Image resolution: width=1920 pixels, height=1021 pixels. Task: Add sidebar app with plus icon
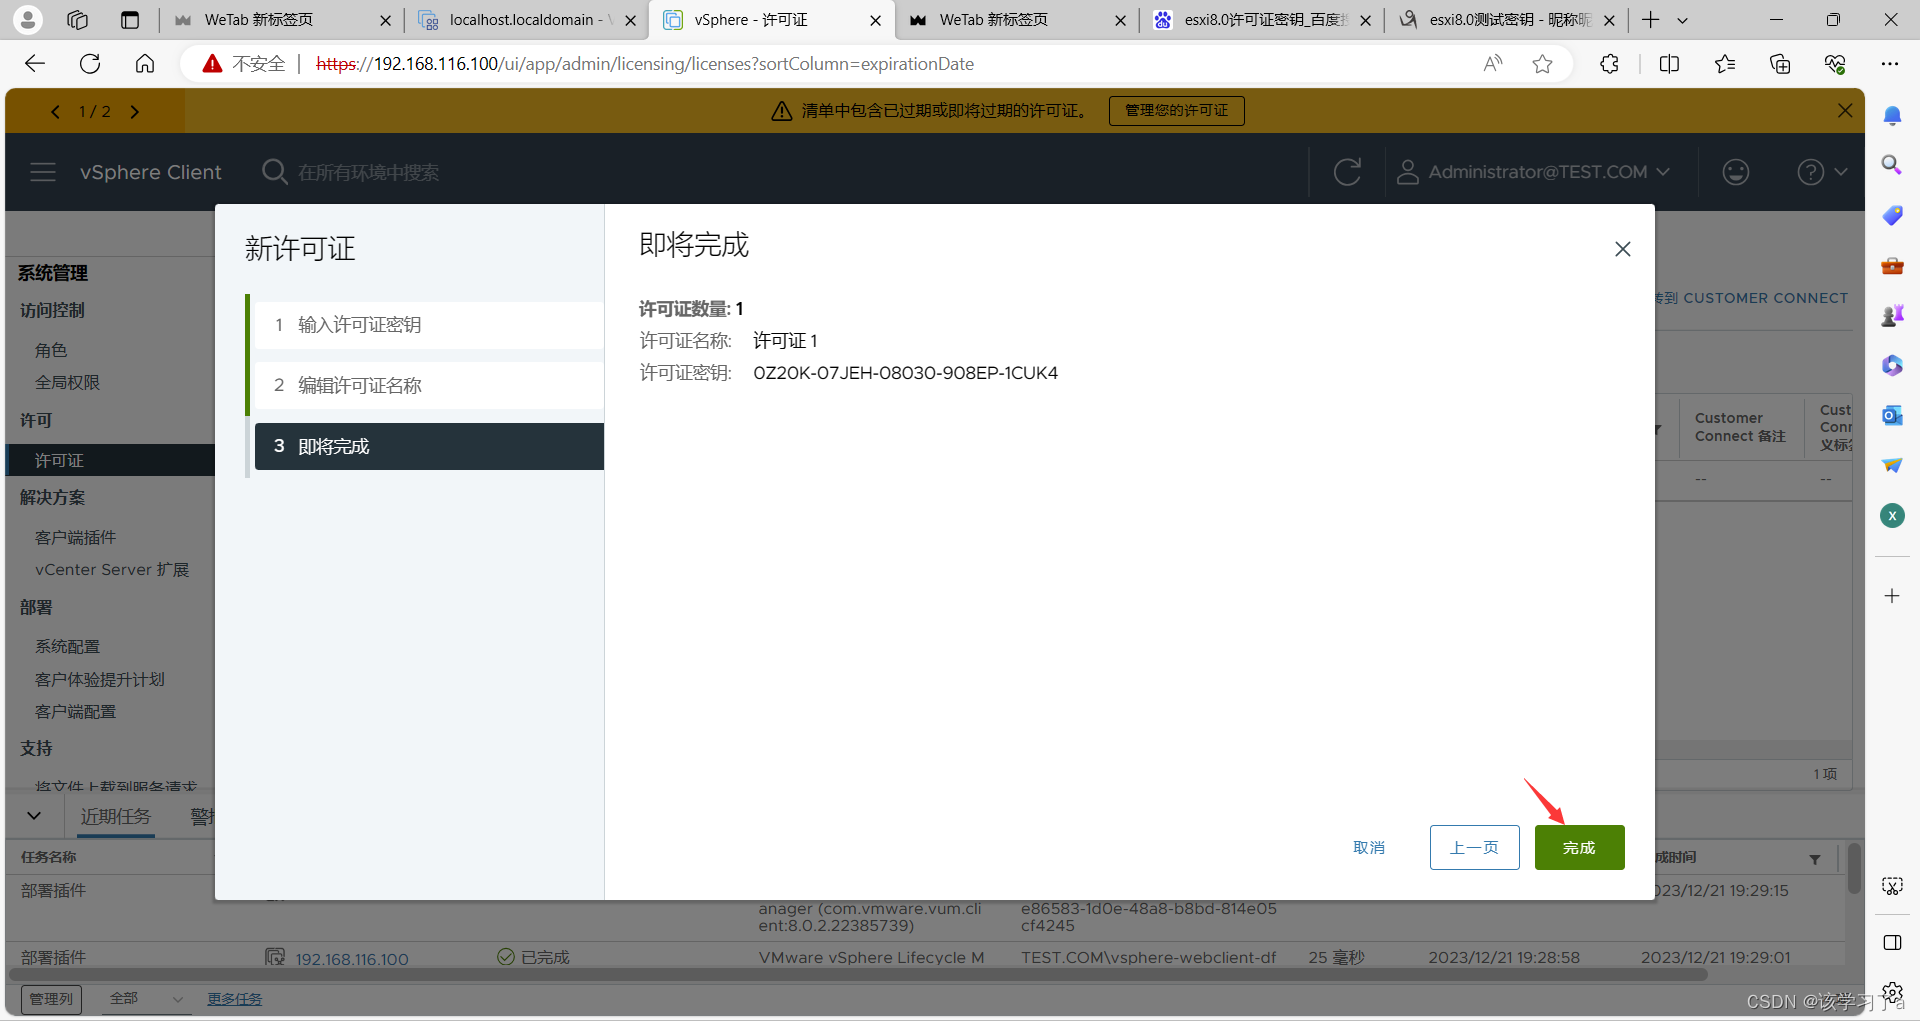(x=1892, y=596)
